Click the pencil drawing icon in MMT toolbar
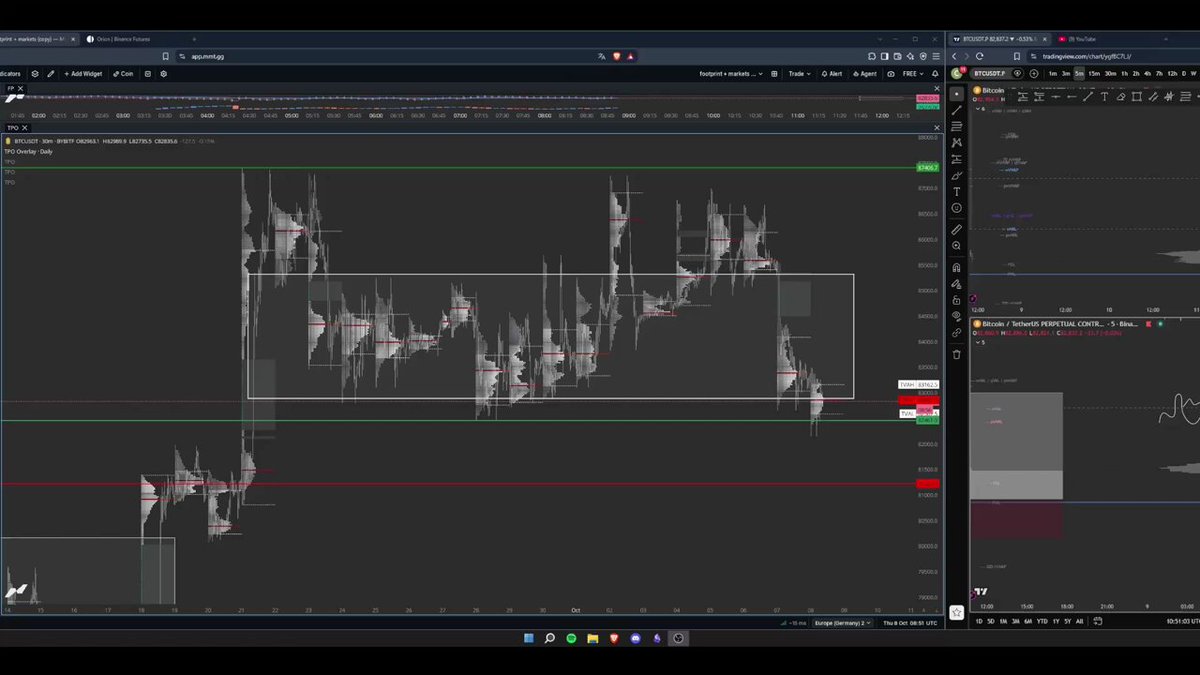The image size is (1200, 675). pos(51,73)
